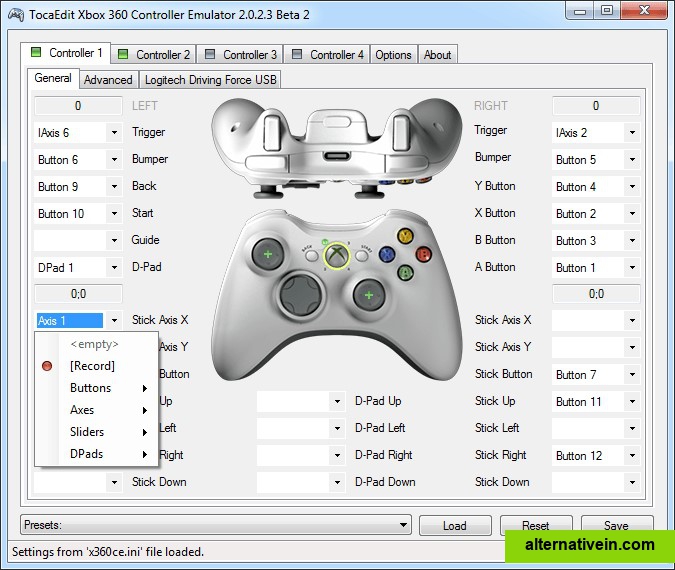Click the D-pad on the controller image
This screenshot has height=570, width=675.
pos(300,295)
